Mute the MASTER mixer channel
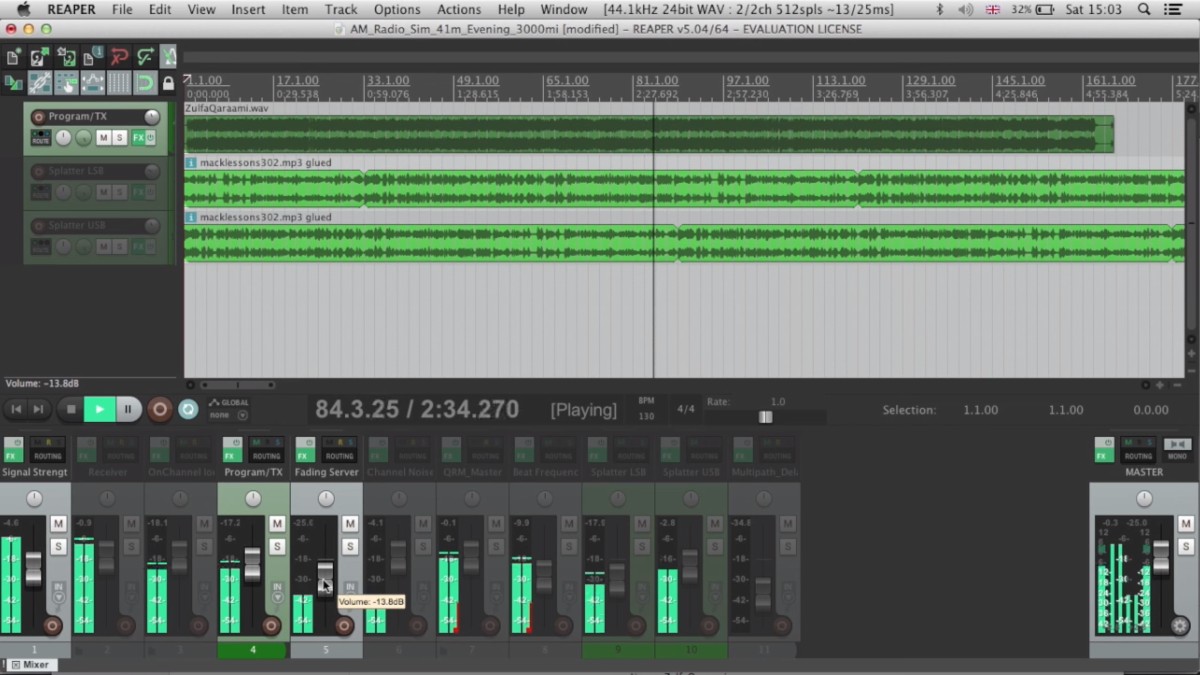This screenshot has width=1200, height=675. coord(1186,523)
